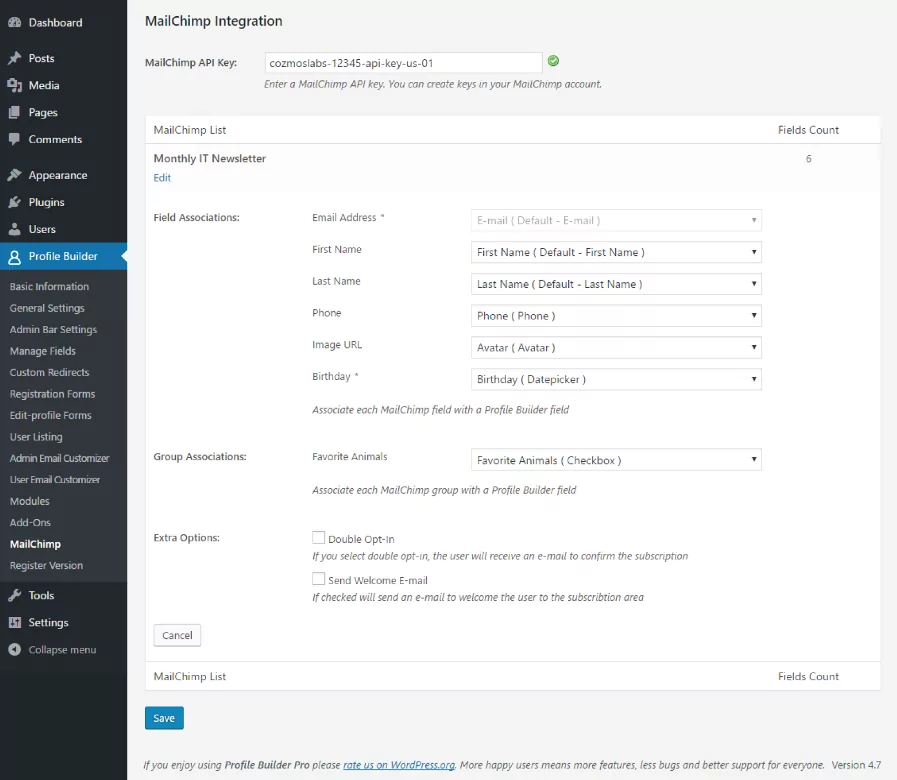The width and height of the screenshot is (897, 780).
Task: Click the top Fields Count column header
Action: point(808,130)
